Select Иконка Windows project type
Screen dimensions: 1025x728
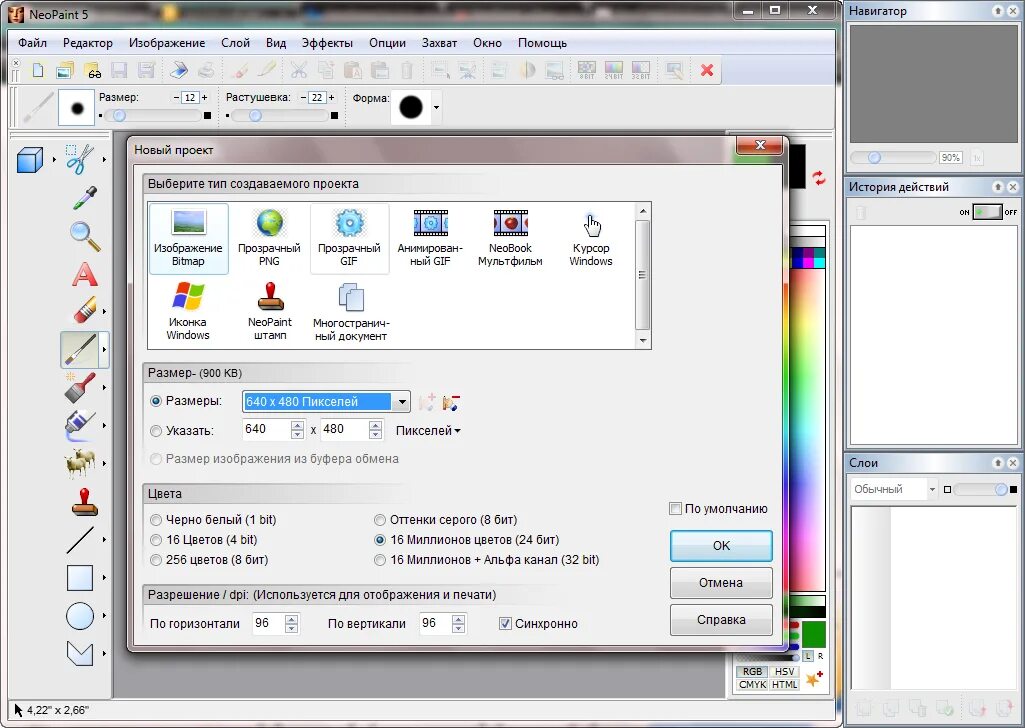pos(188,311)
